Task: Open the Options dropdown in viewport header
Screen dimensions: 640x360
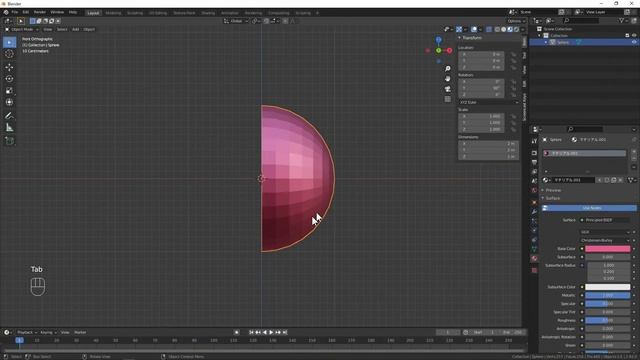Action: point(516,21)
